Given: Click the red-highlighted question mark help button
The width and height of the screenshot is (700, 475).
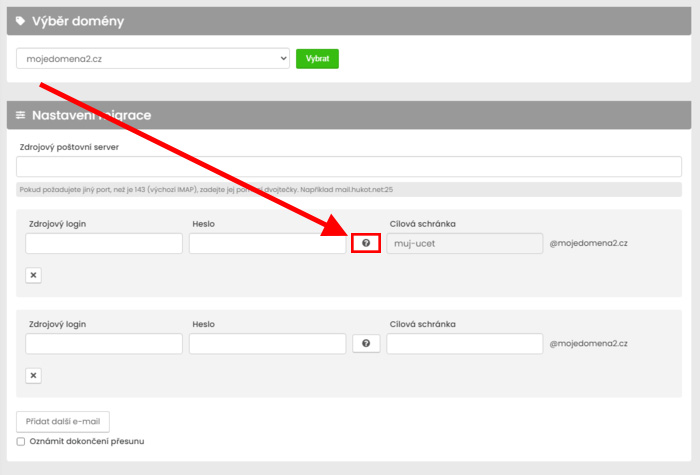Looking at the screenshot, I should 366,243.
